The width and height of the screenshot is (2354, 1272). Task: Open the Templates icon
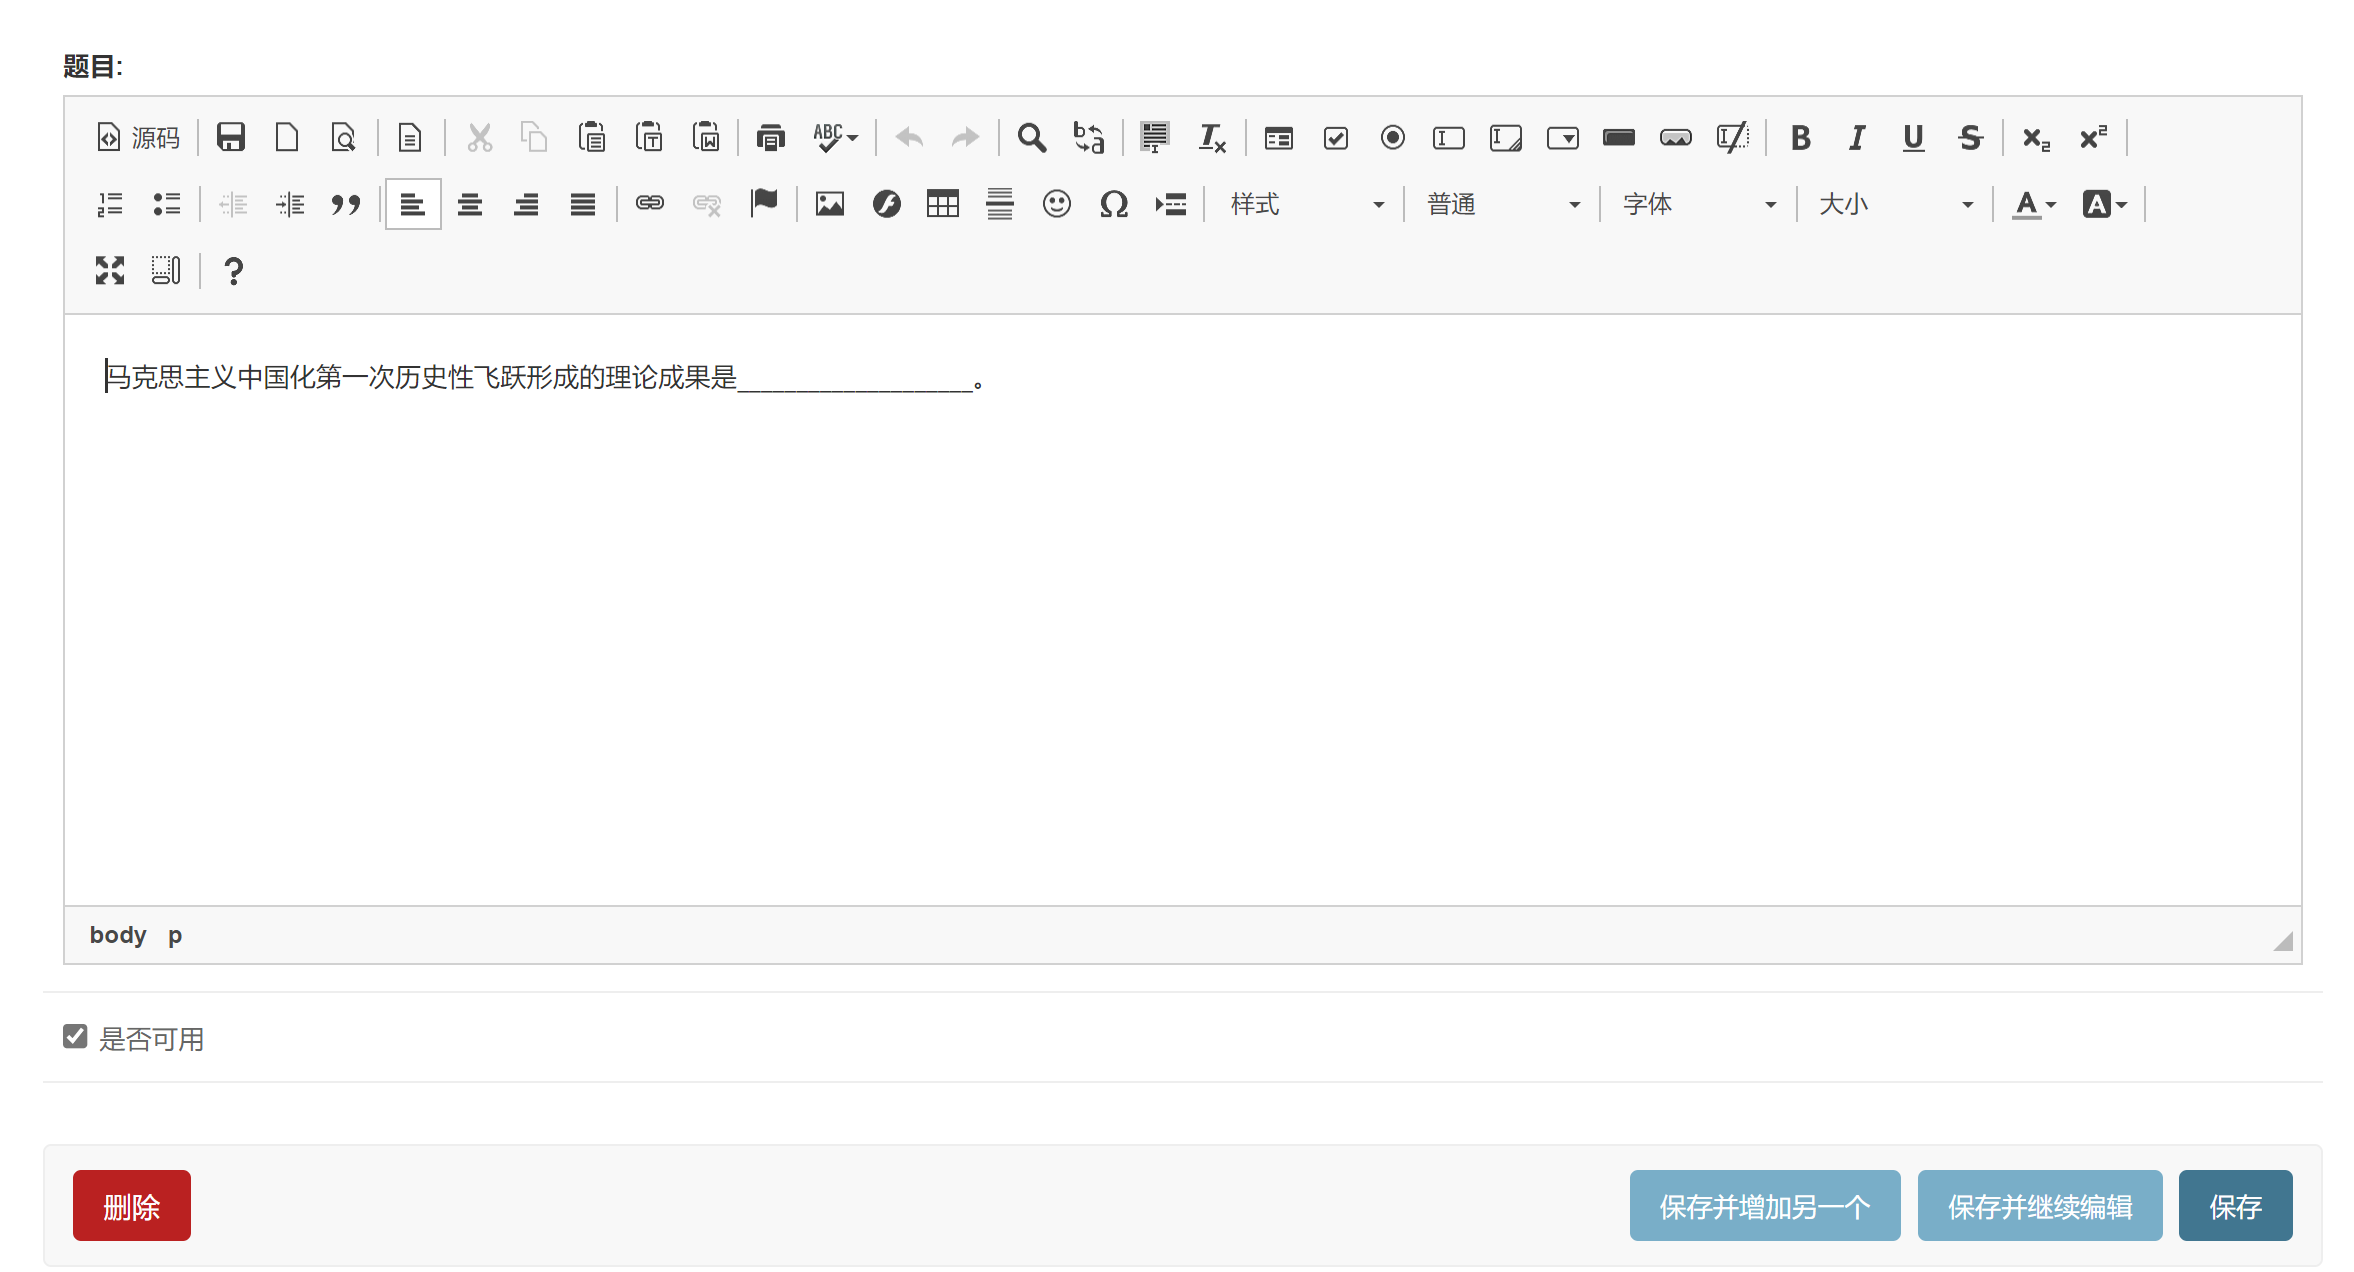[410, 137]
